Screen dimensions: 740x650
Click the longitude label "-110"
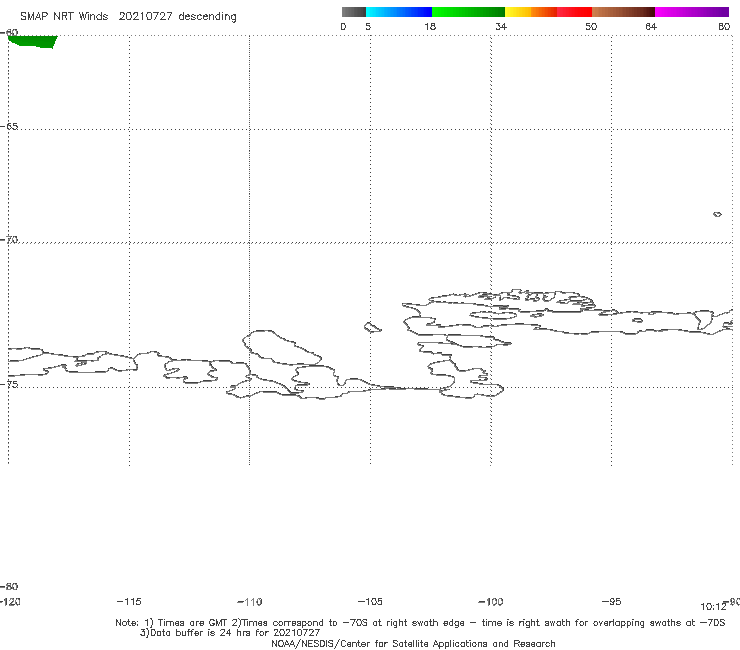[x=250, y=602]
